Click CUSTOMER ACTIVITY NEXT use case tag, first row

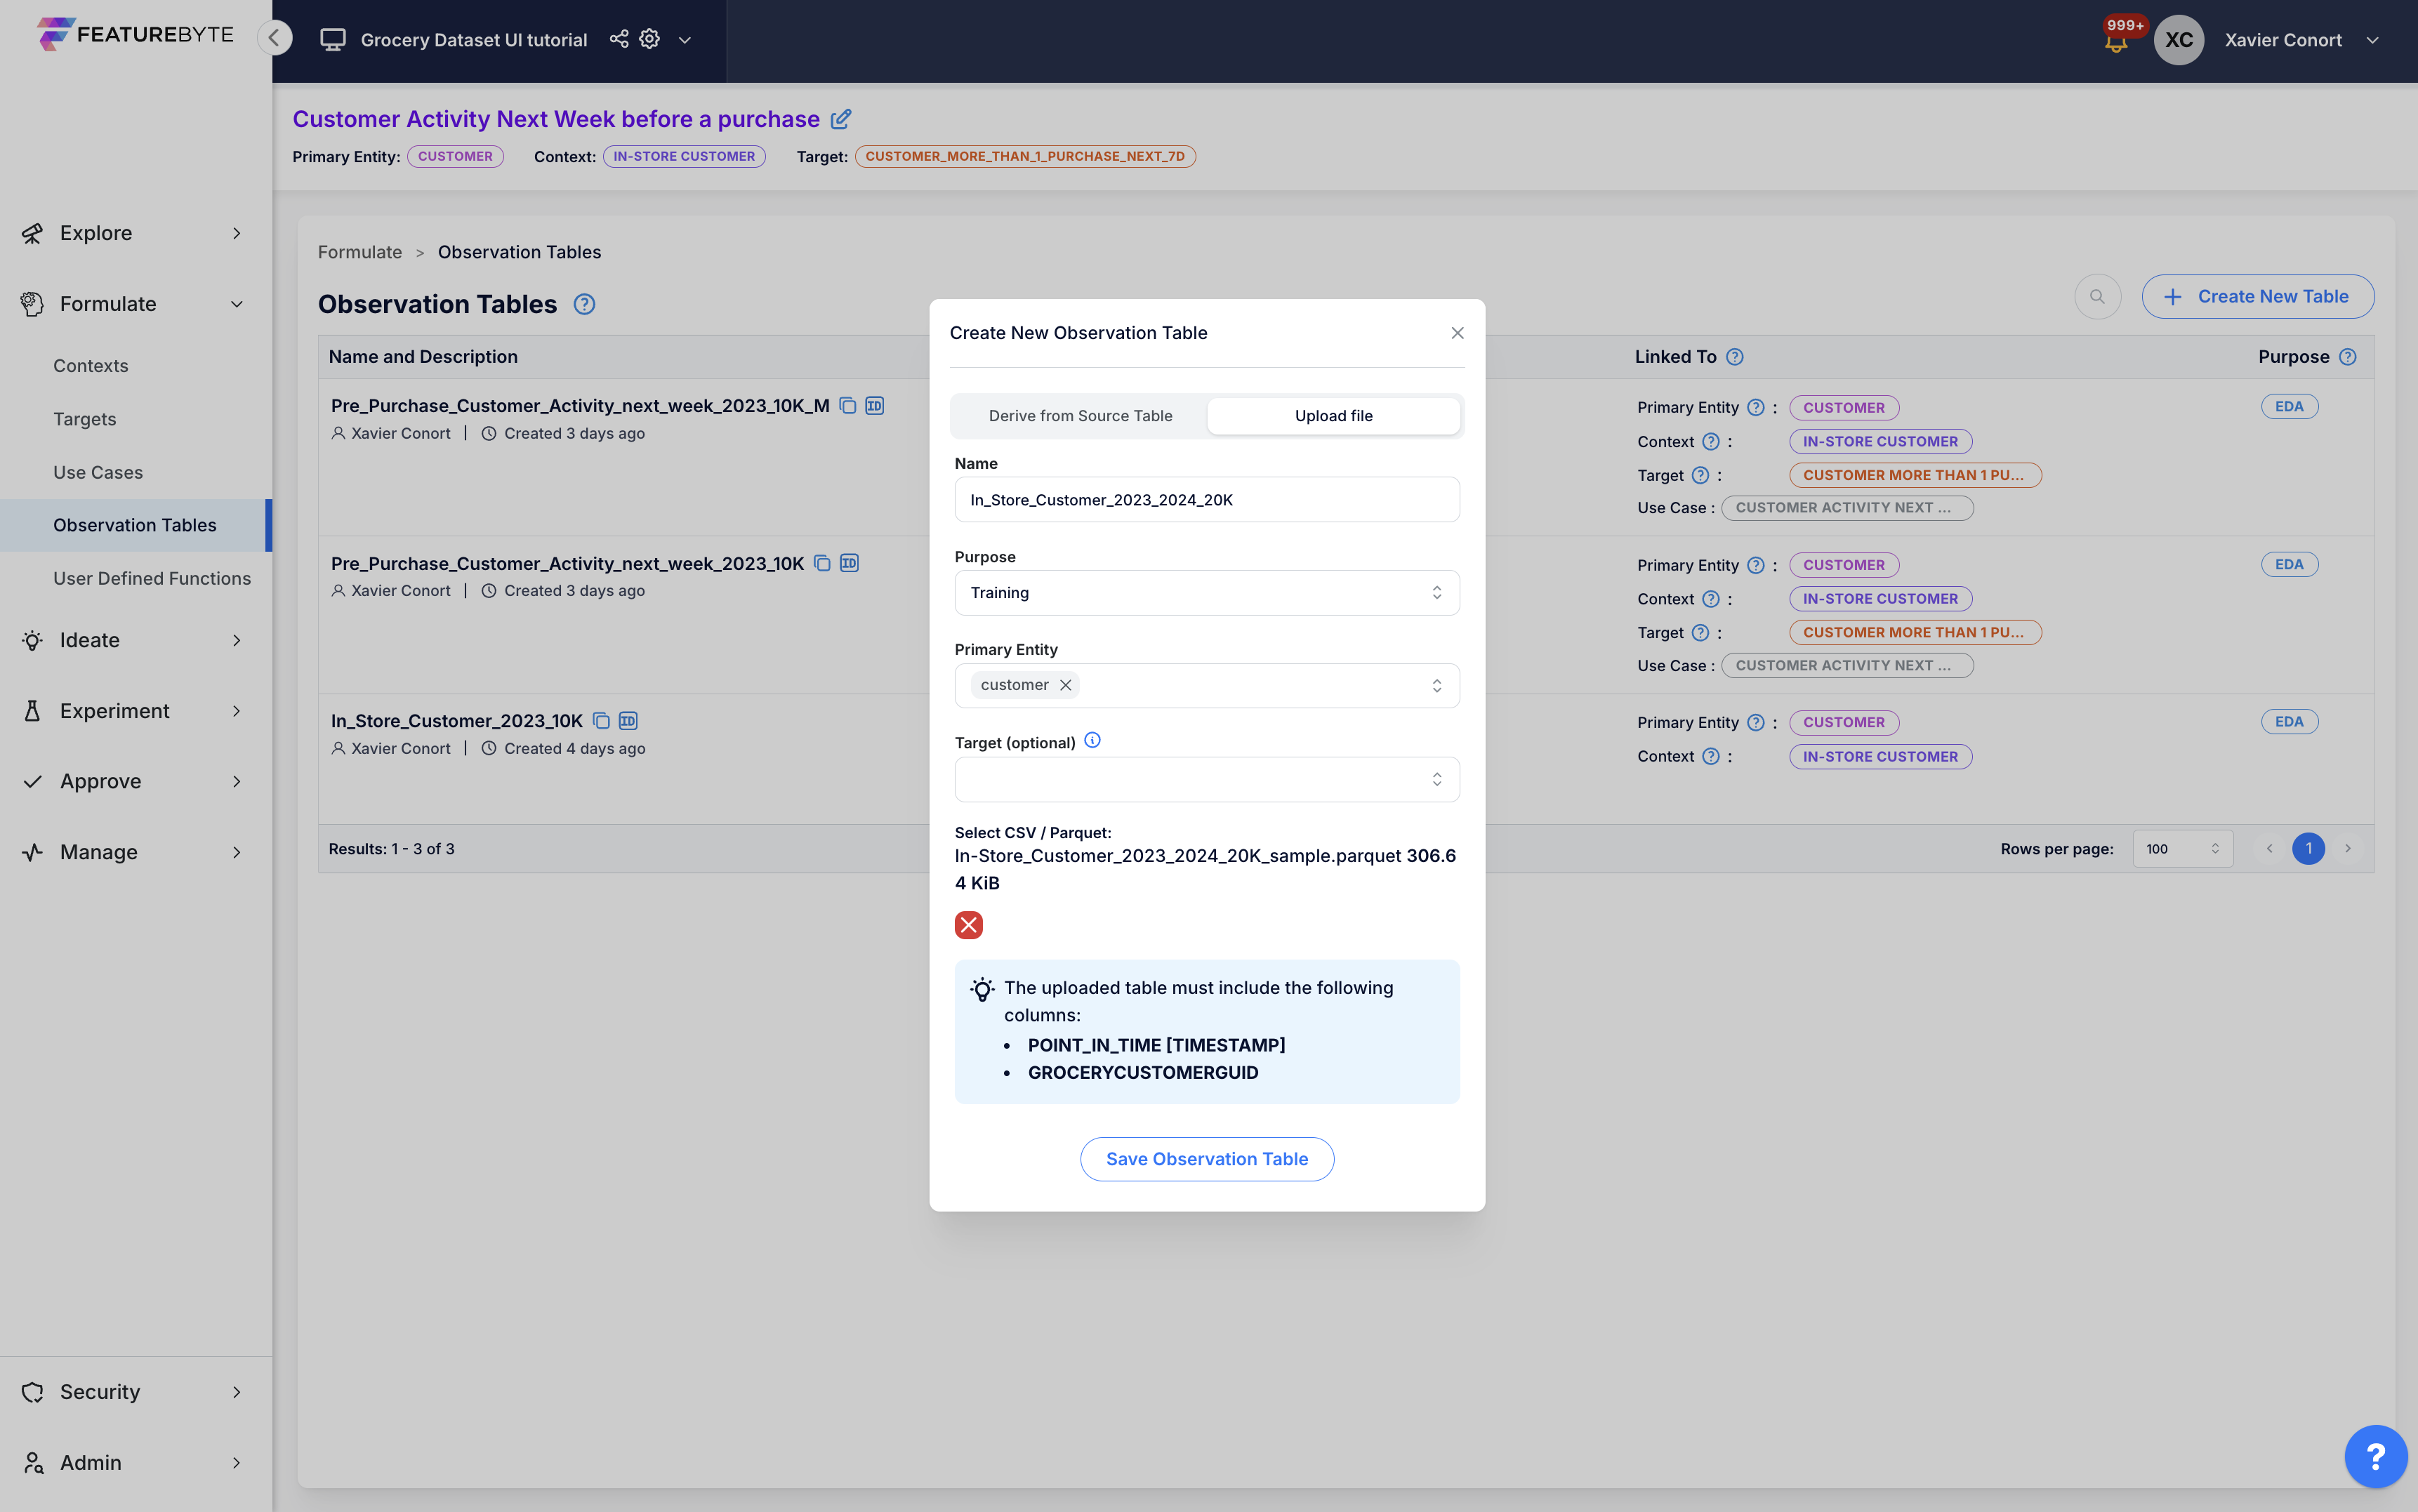tap(1846, 508)
